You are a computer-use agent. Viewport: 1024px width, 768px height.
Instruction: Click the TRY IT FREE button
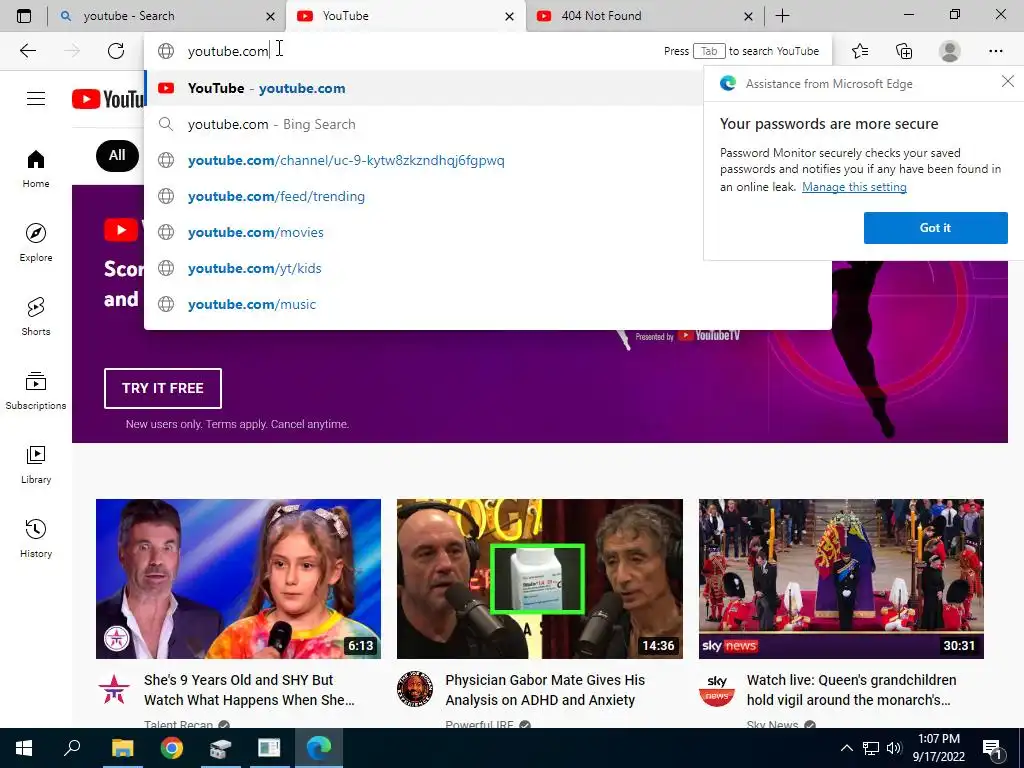(163, 388)
